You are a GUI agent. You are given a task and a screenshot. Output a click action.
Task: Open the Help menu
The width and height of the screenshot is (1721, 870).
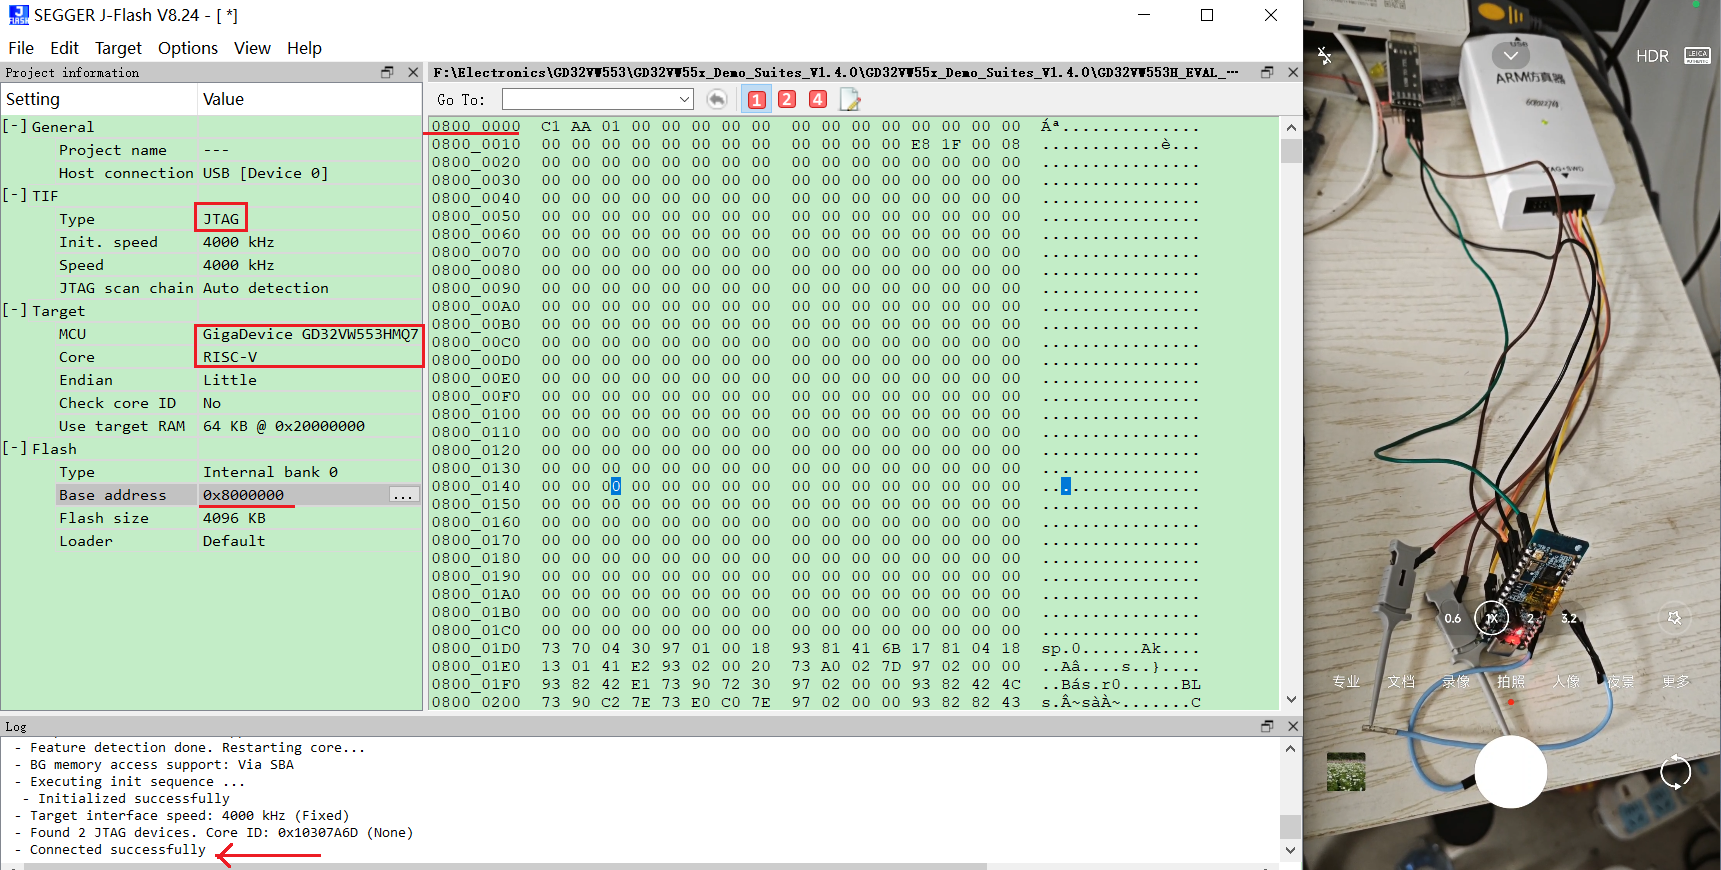pyautogui.click(x=304, y=48)
